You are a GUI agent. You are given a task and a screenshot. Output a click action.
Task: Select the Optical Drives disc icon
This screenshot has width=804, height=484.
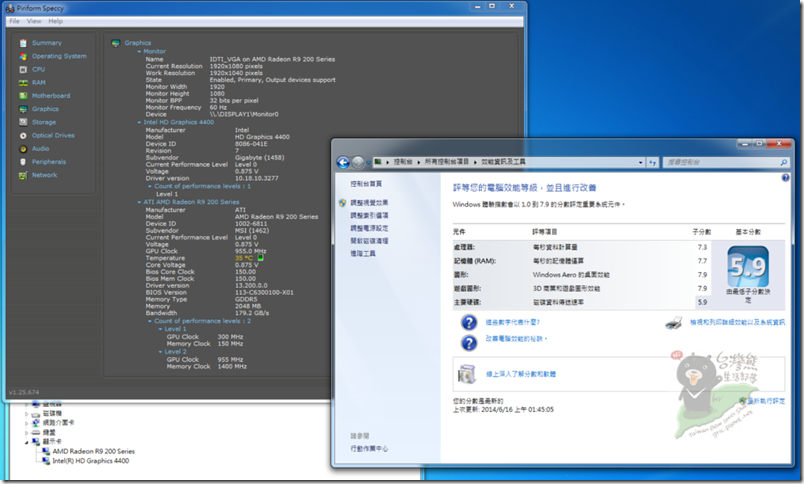[23, 136]
